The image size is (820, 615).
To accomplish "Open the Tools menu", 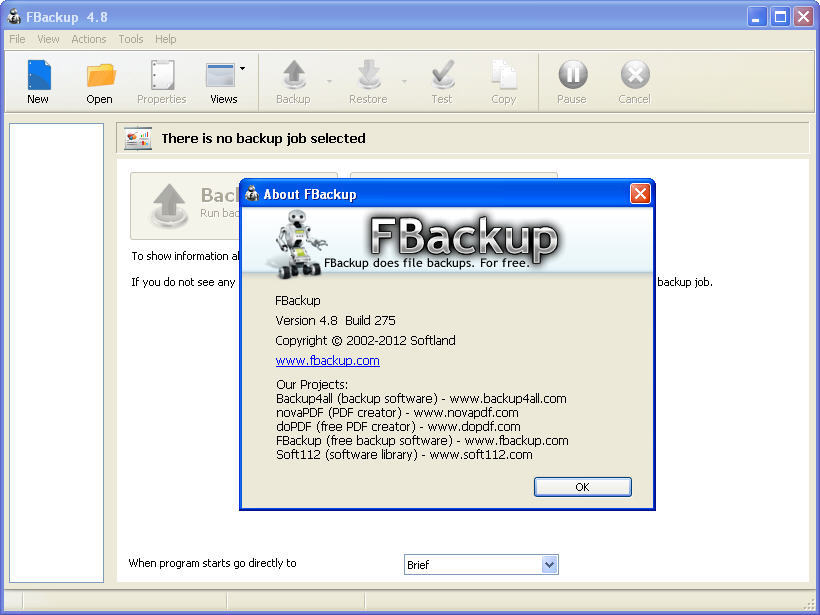I will tap(131, 39).
